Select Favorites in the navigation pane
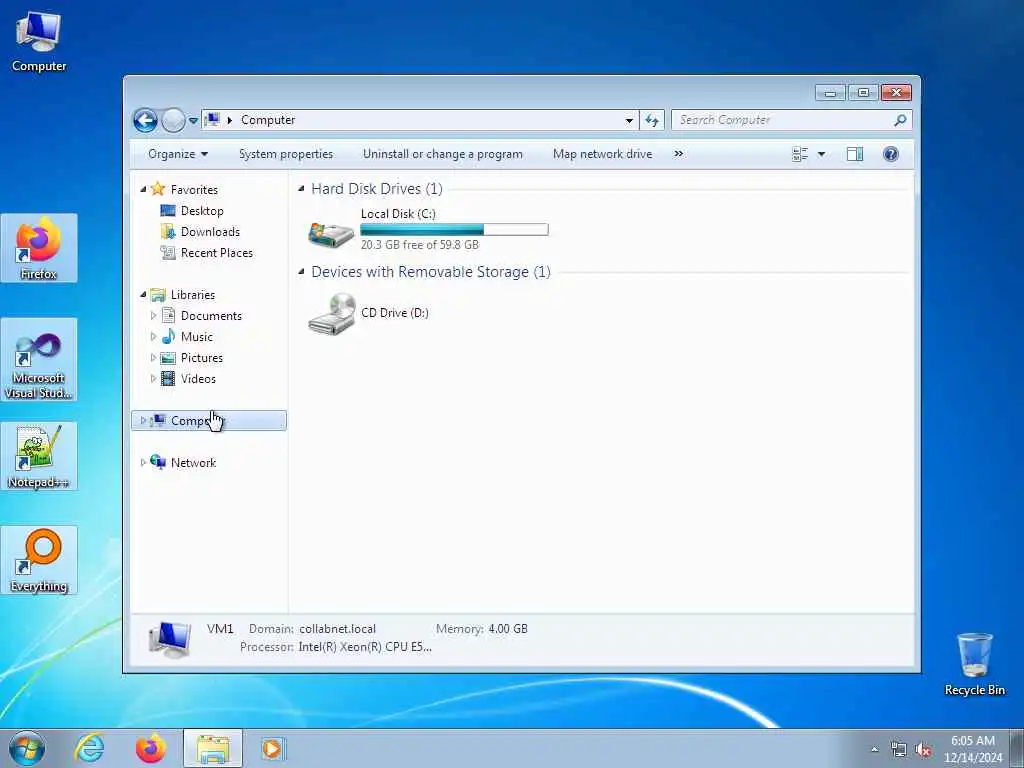 point(194,189)
